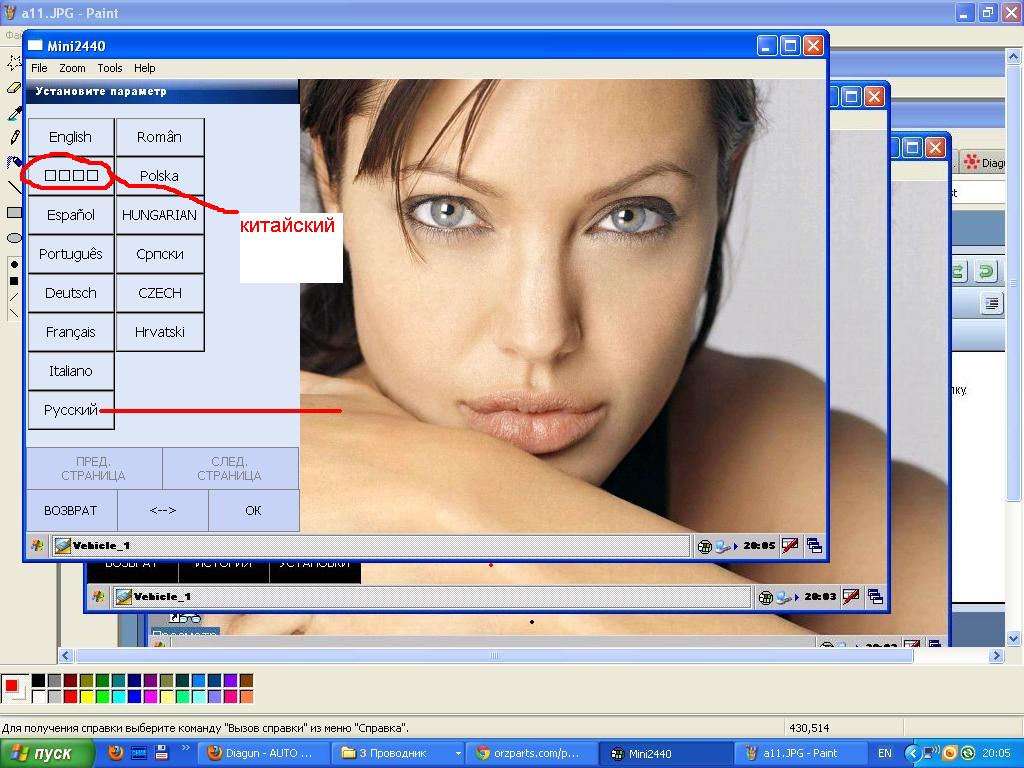Click the globe tray icon beside 20:05
The width and height of the screenshot is (1024, 768).
(704, 546)
